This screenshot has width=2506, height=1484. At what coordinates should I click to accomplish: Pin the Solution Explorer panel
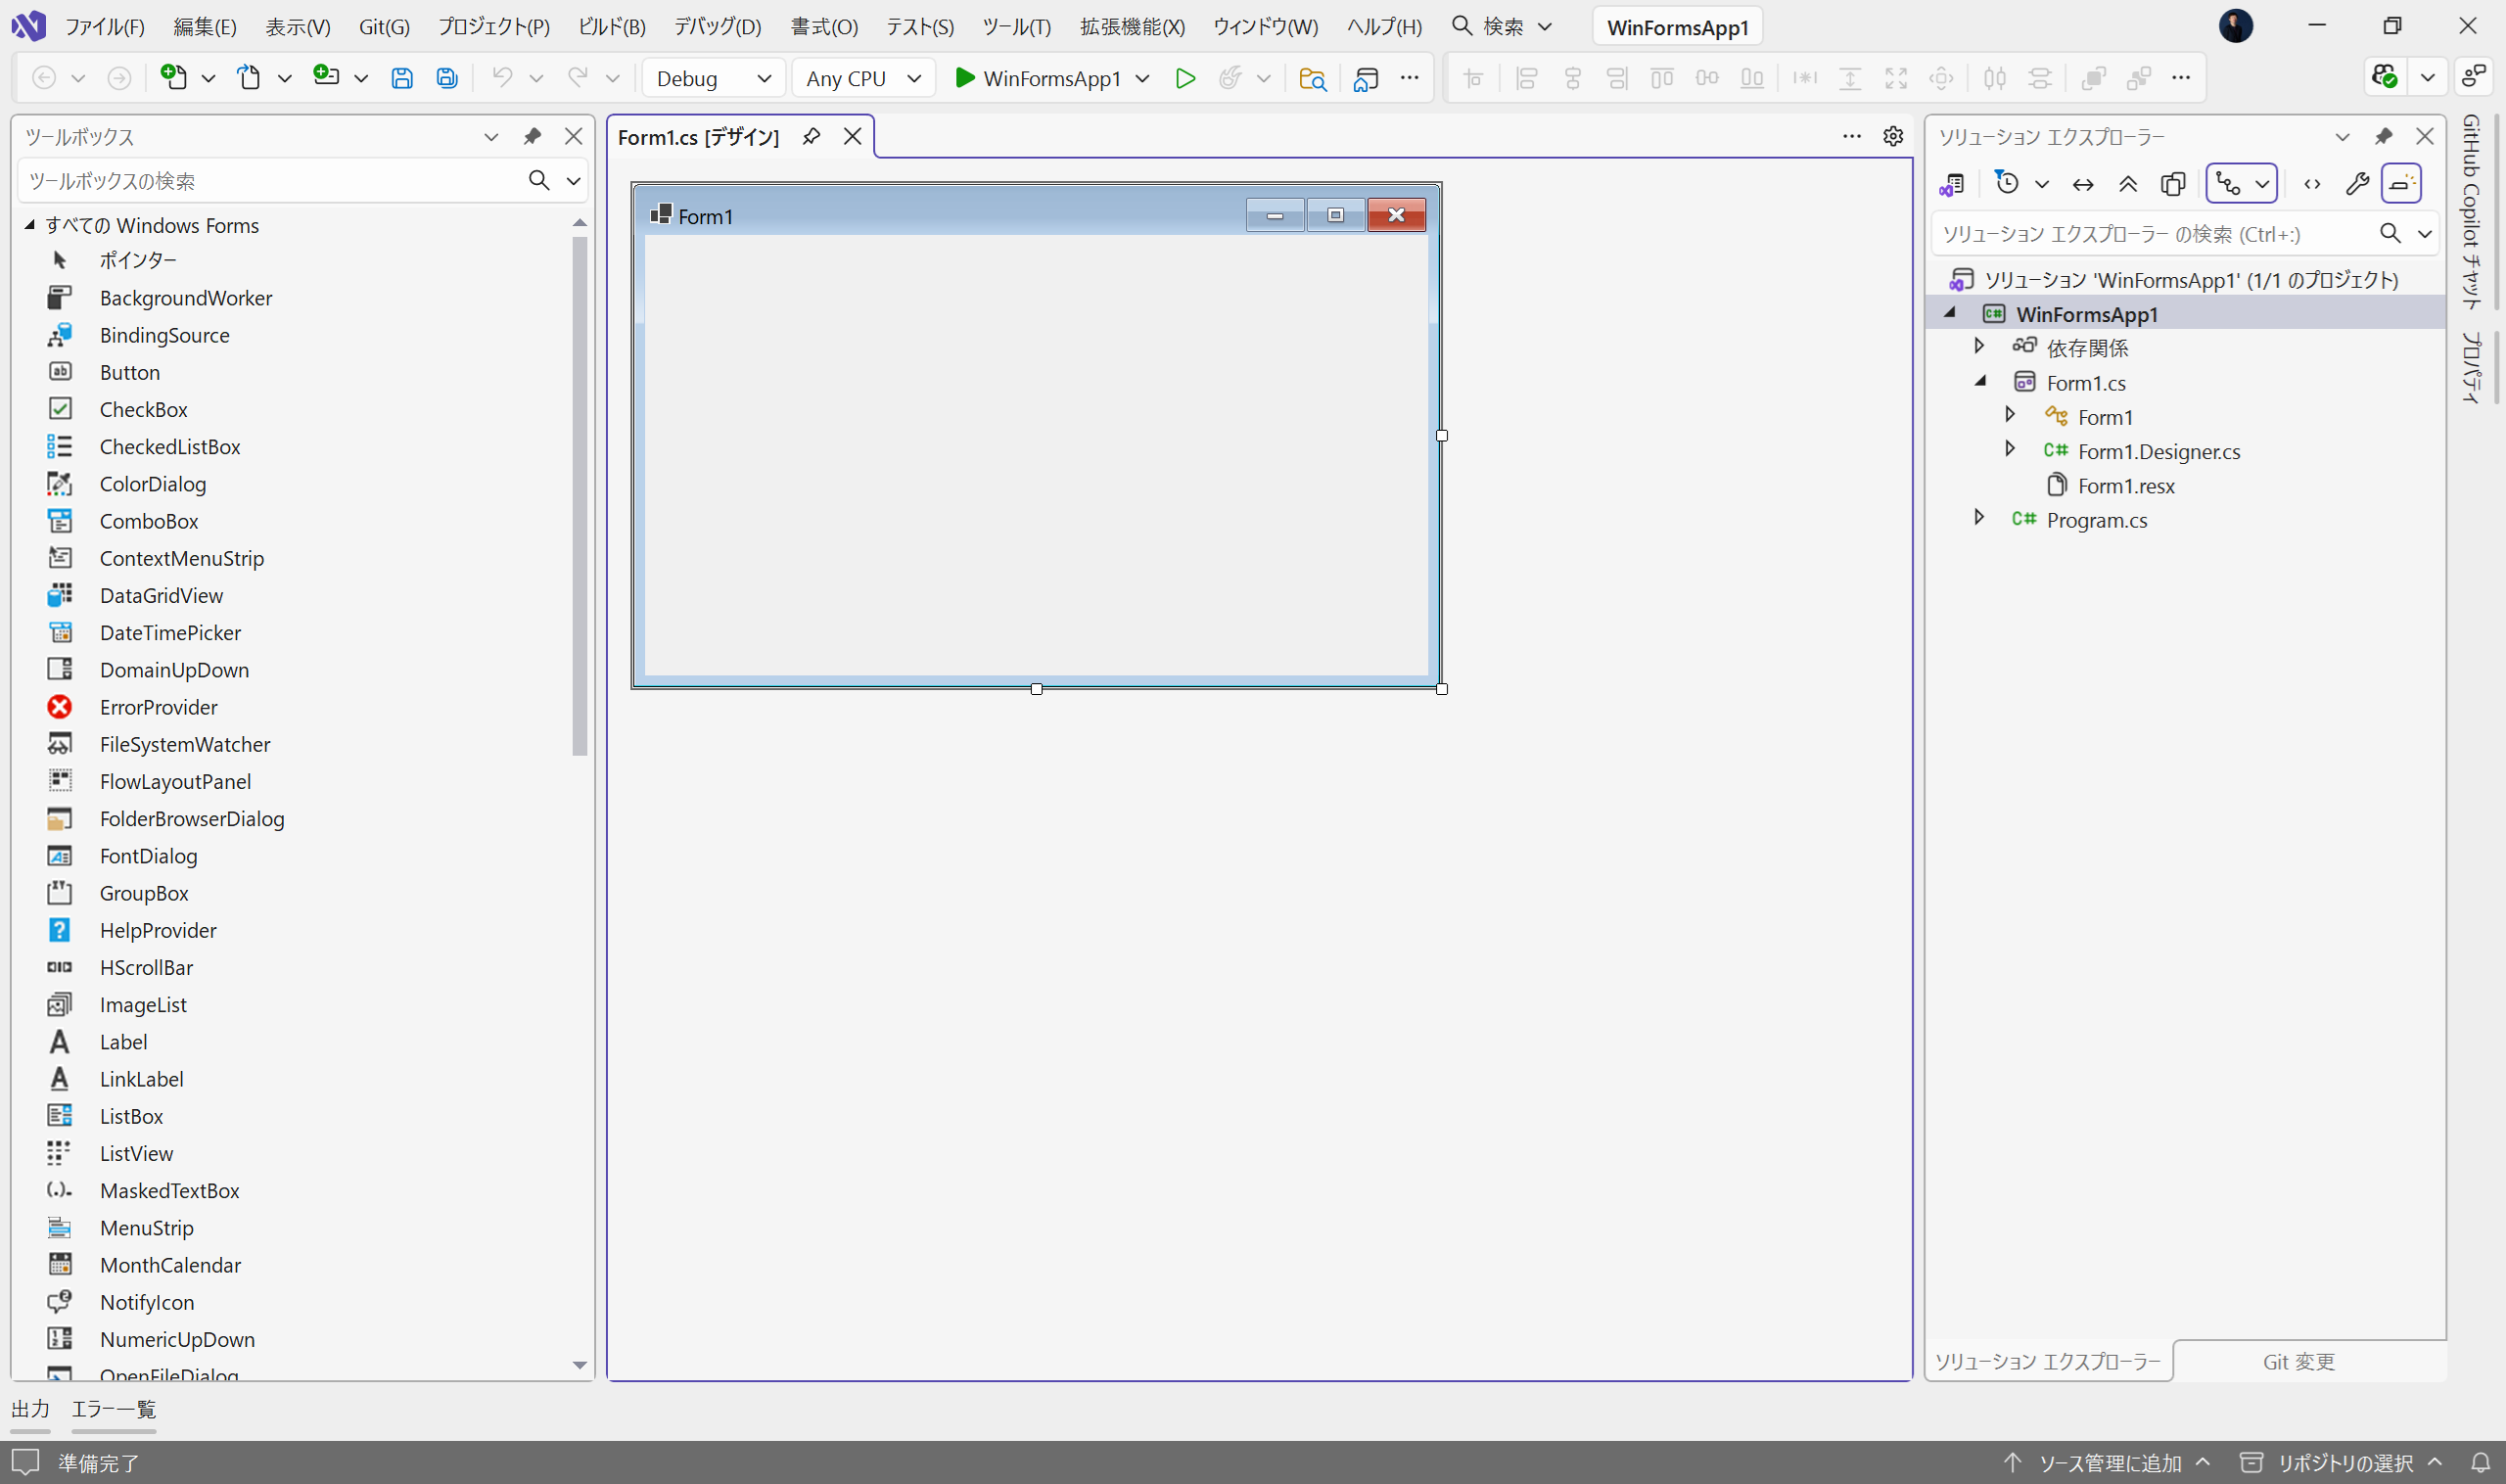coord(2384,136)
